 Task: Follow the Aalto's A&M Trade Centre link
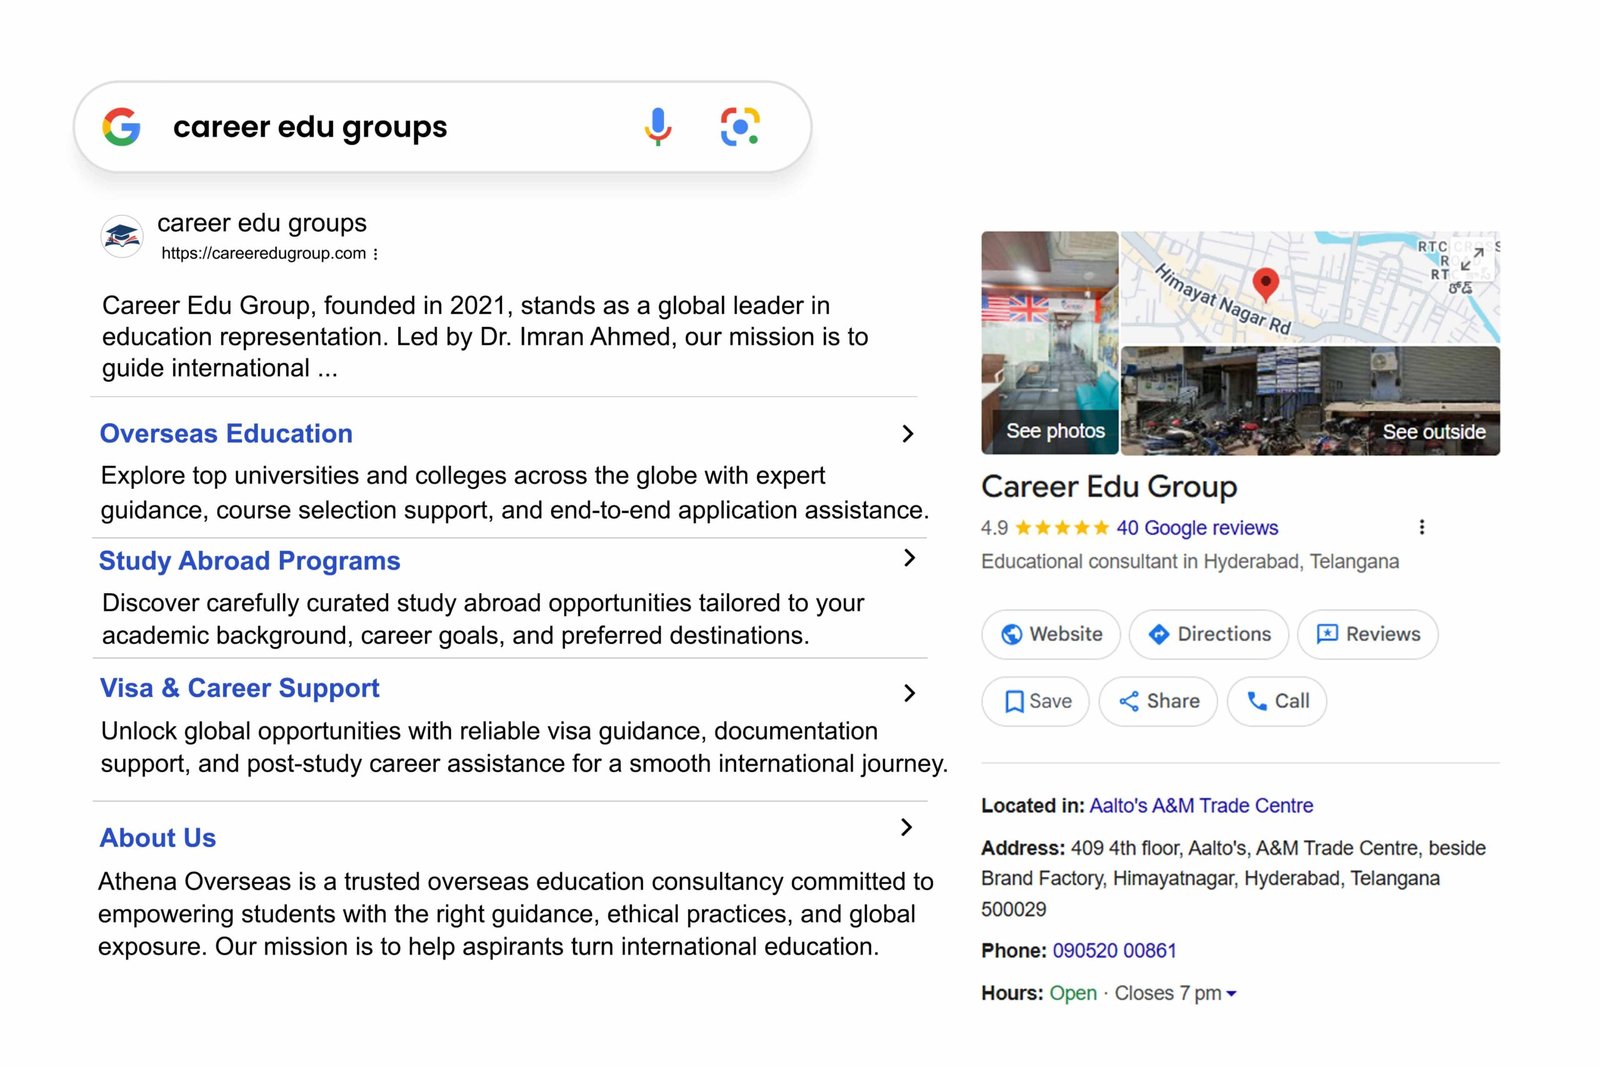[x=1201, y=806]
